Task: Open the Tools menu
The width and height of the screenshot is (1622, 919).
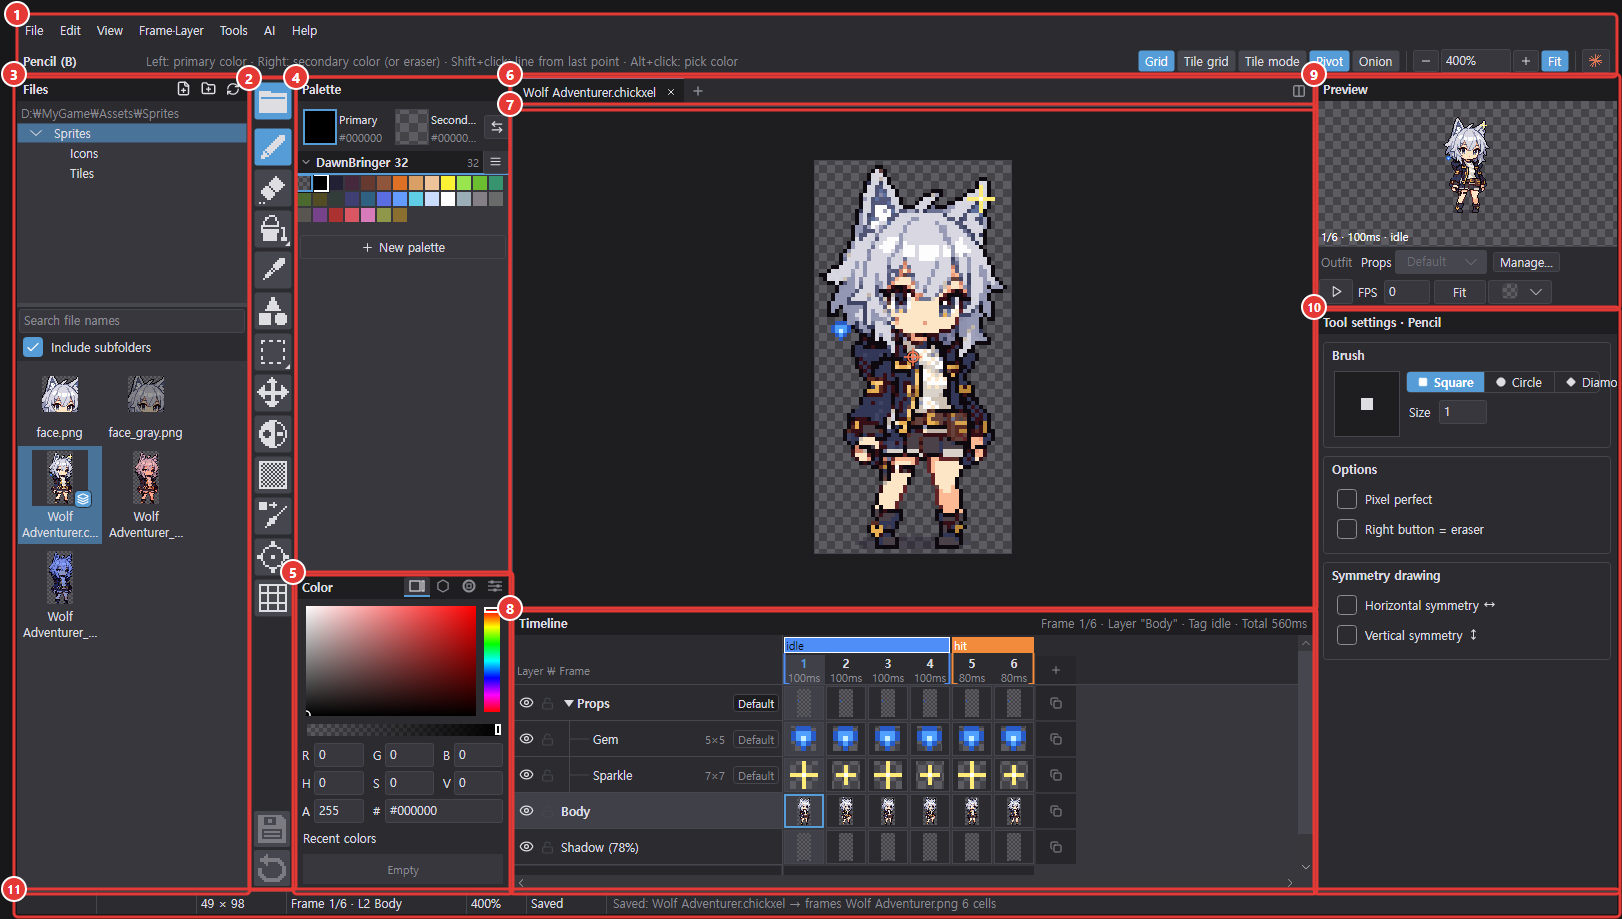Action: pos(234,31)
